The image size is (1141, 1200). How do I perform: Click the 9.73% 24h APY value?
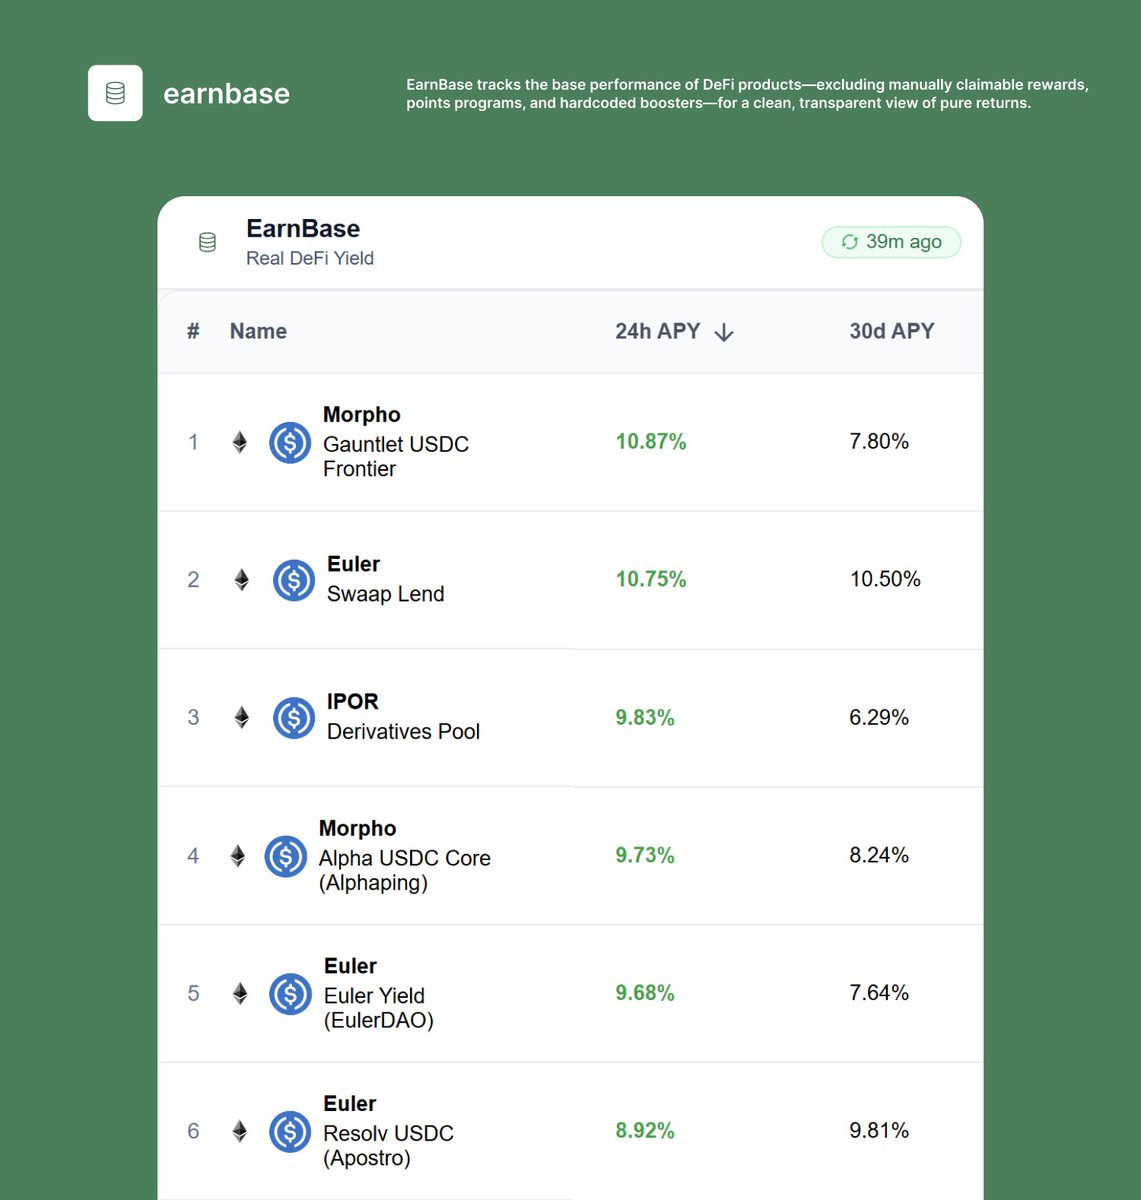point(645,855)
